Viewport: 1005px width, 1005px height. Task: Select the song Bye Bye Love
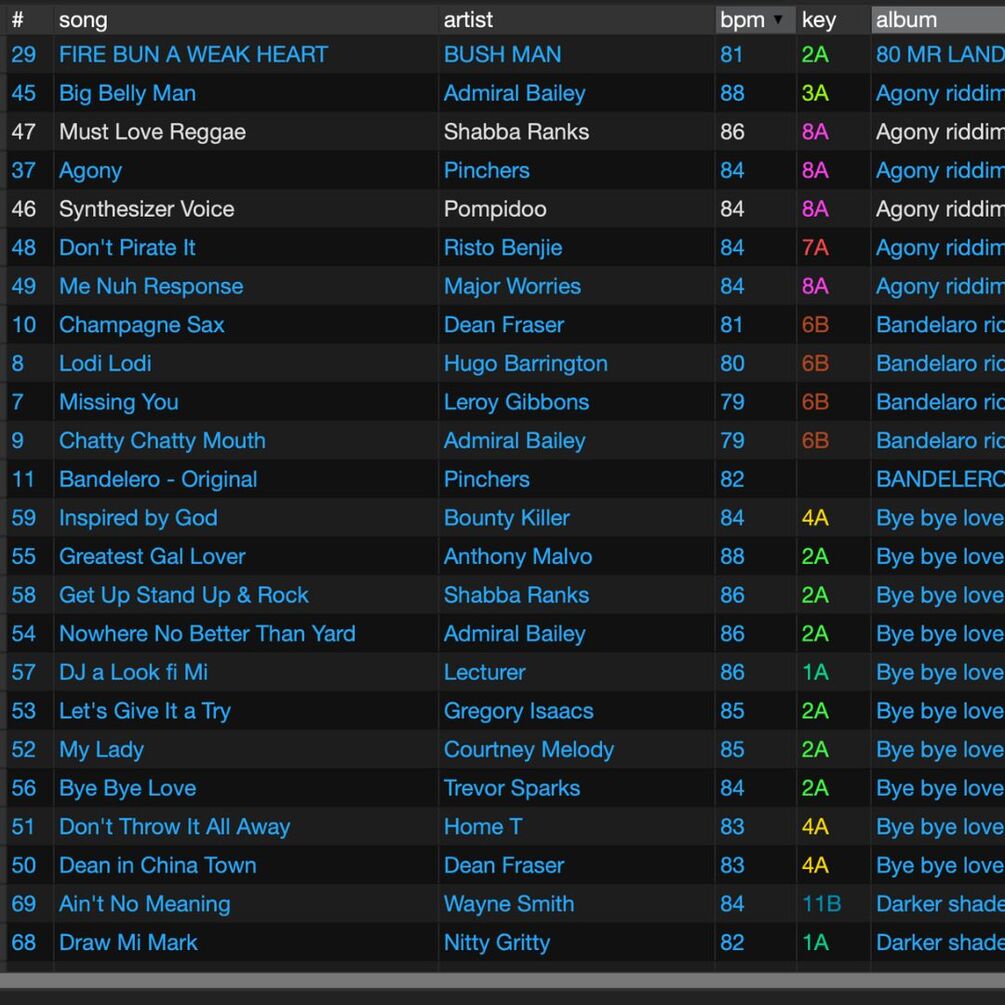[128, 788]
